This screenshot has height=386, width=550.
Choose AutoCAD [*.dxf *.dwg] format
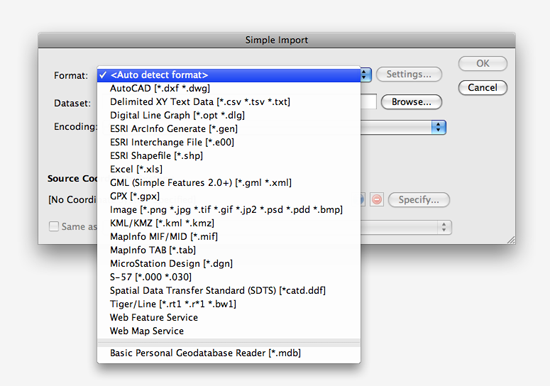click(x=229, y=88)
